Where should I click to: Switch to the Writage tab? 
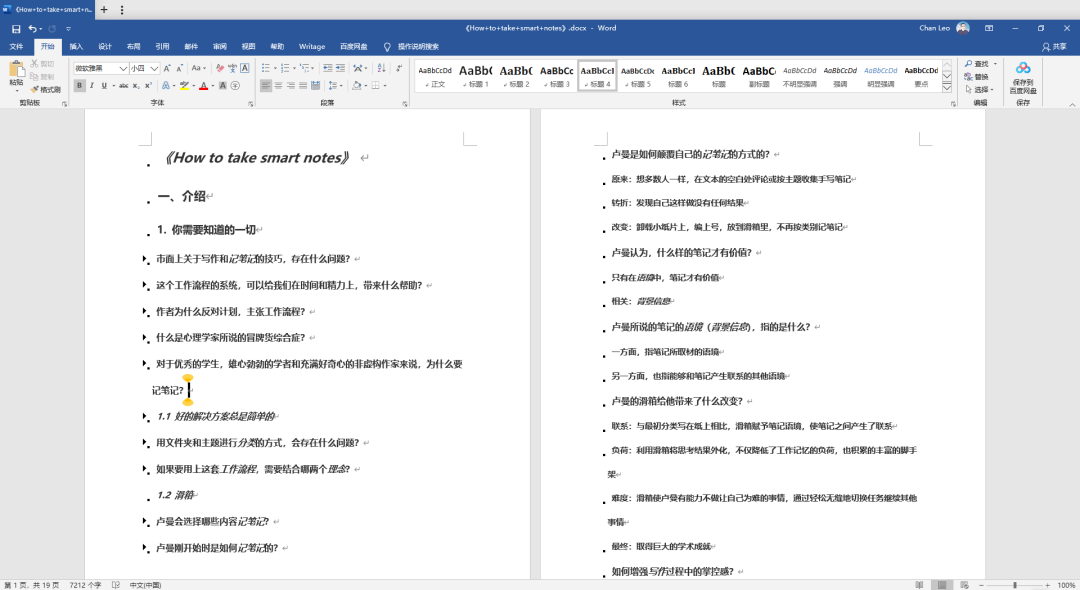tap(312, 47)
